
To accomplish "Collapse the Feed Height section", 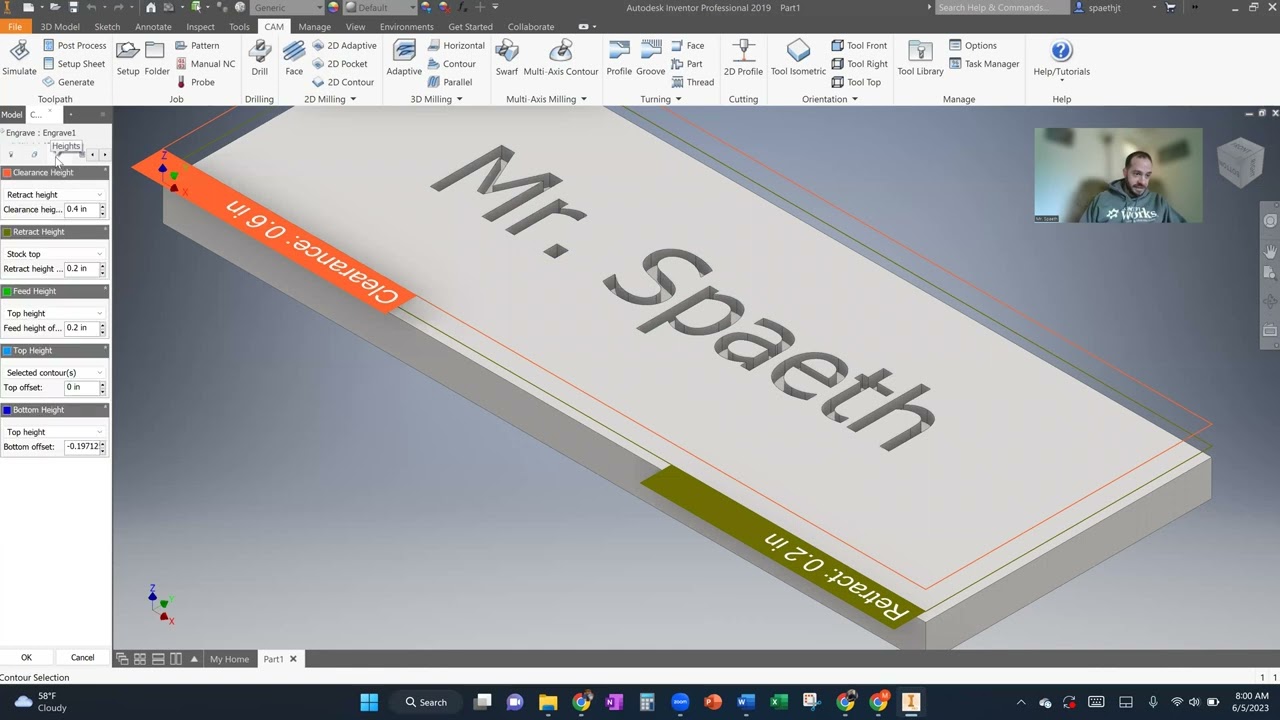I will point(105,290).
